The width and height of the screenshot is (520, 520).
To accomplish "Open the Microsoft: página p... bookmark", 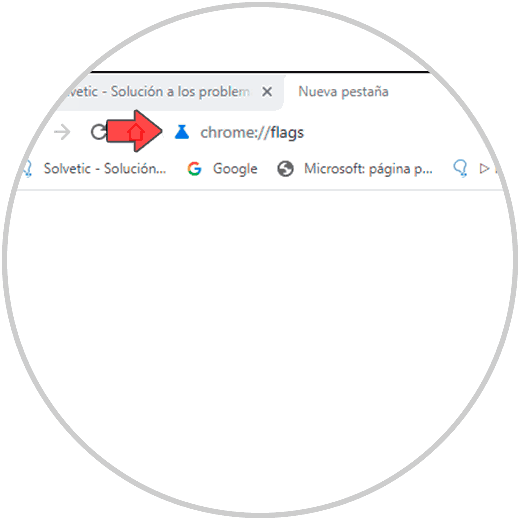I will click(368, 169).
